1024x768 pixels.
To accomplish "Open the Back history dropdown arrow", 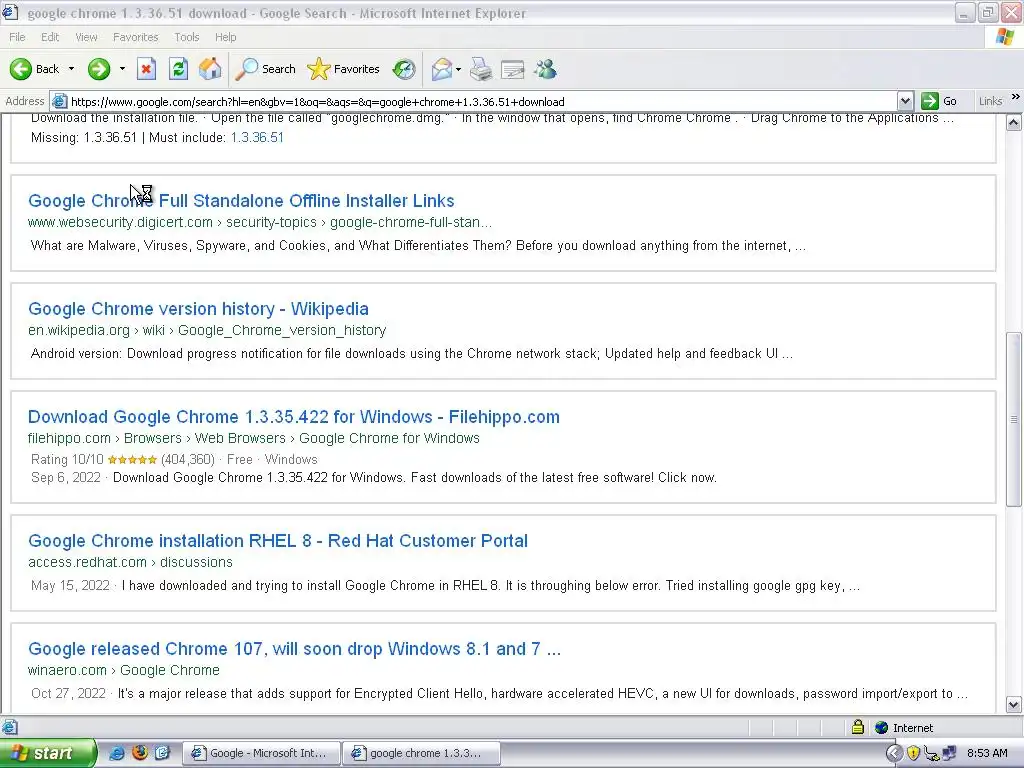I will coord(71,69).
